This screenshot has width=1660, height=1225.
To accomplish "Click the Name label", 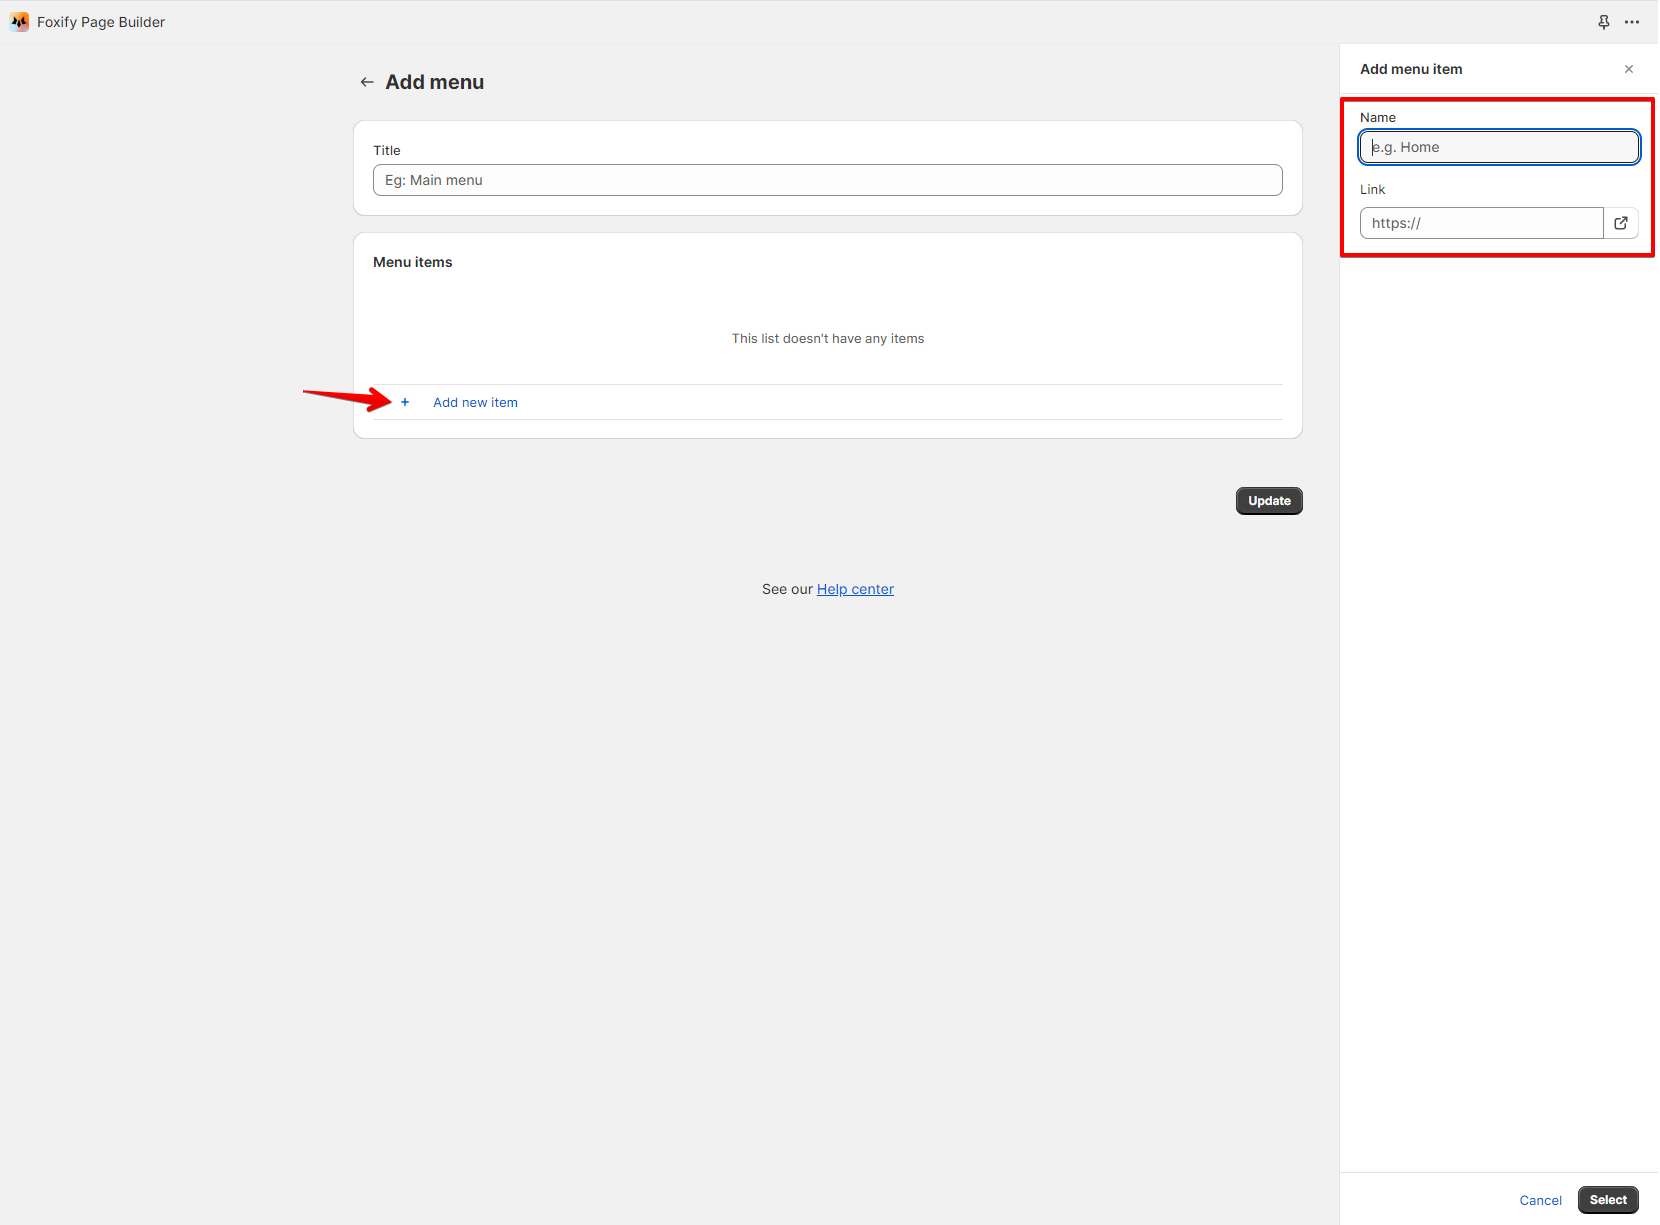I will click(x=1378, y=117).
